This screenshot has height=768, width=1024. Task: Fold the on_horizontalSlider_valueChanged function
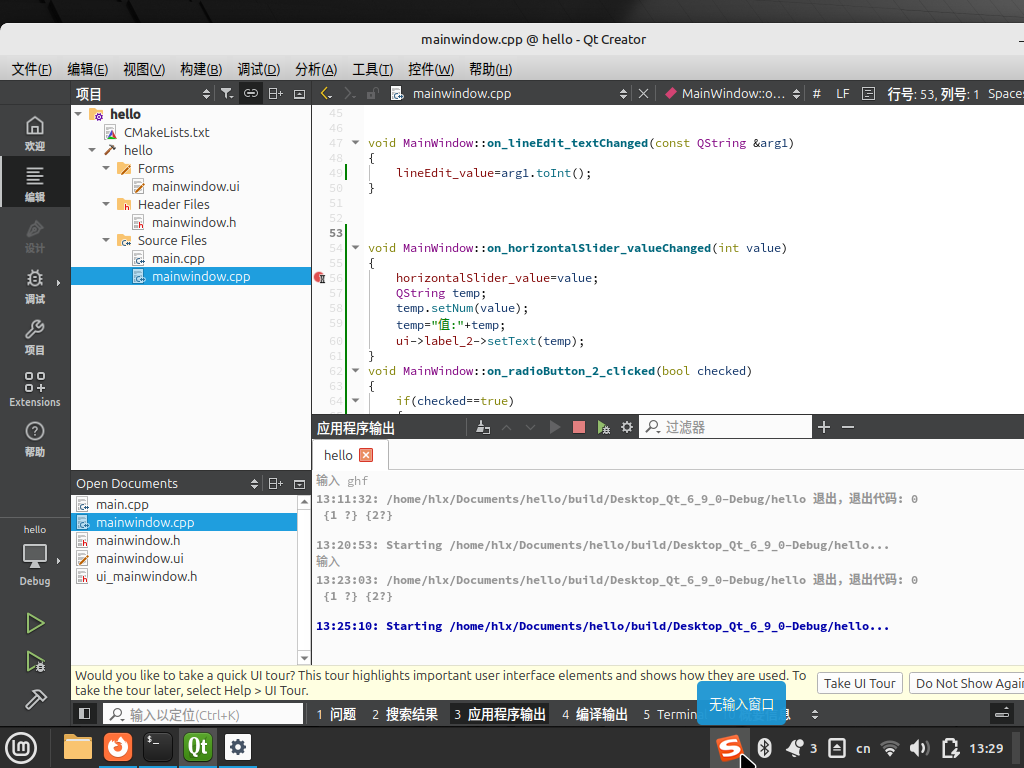[356, 248]
